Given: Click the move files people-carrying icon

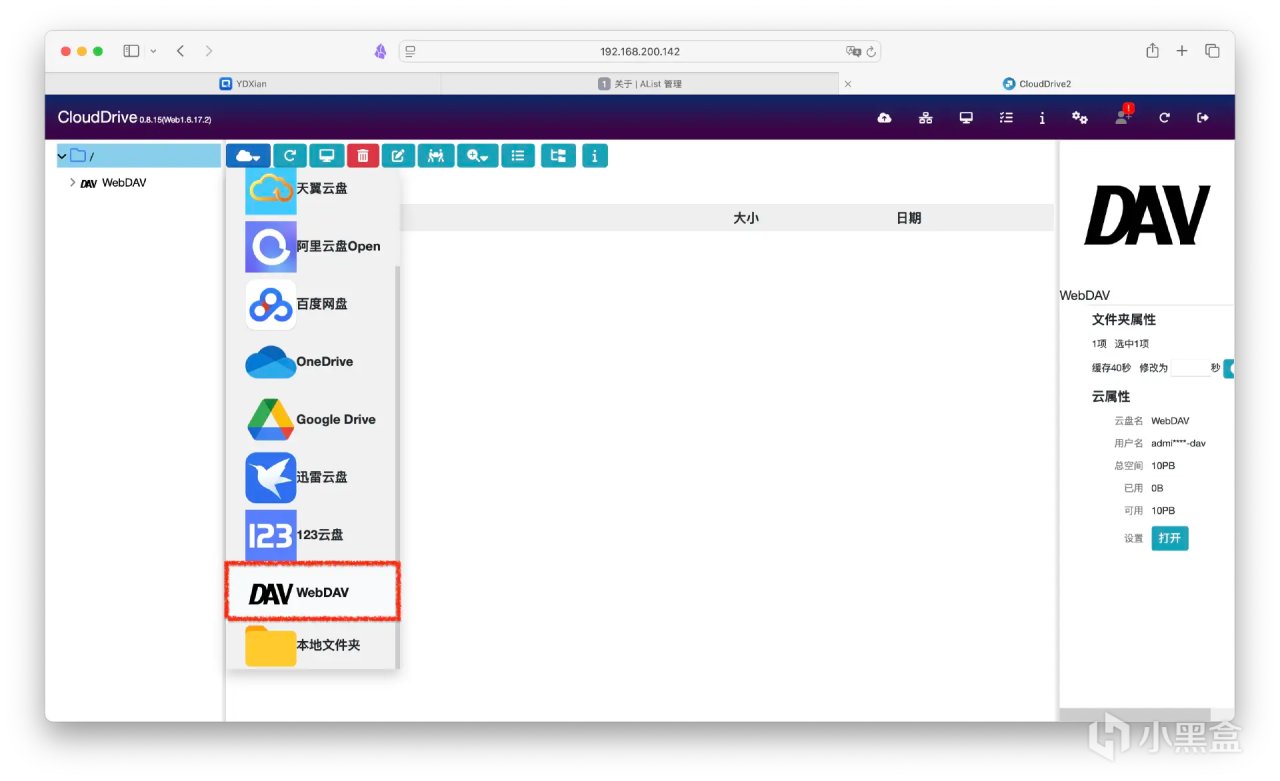Looking at the screenshot, I should click(436, 155).
